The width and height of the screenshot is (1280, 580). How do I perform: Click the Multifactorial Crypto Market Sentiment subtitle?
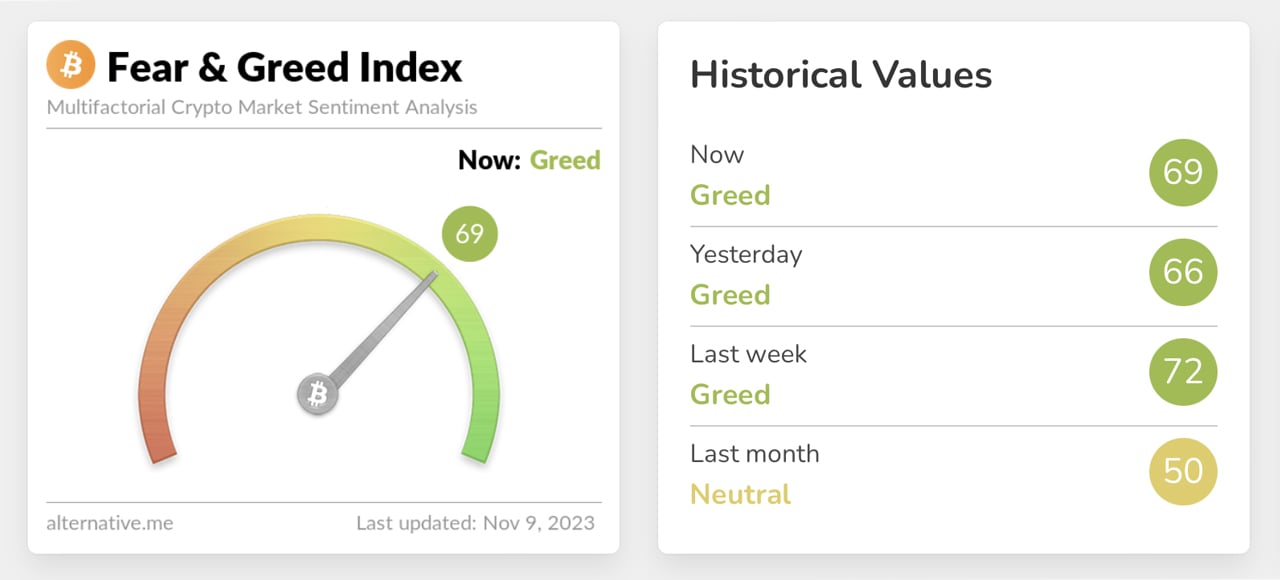click(262, 107)
